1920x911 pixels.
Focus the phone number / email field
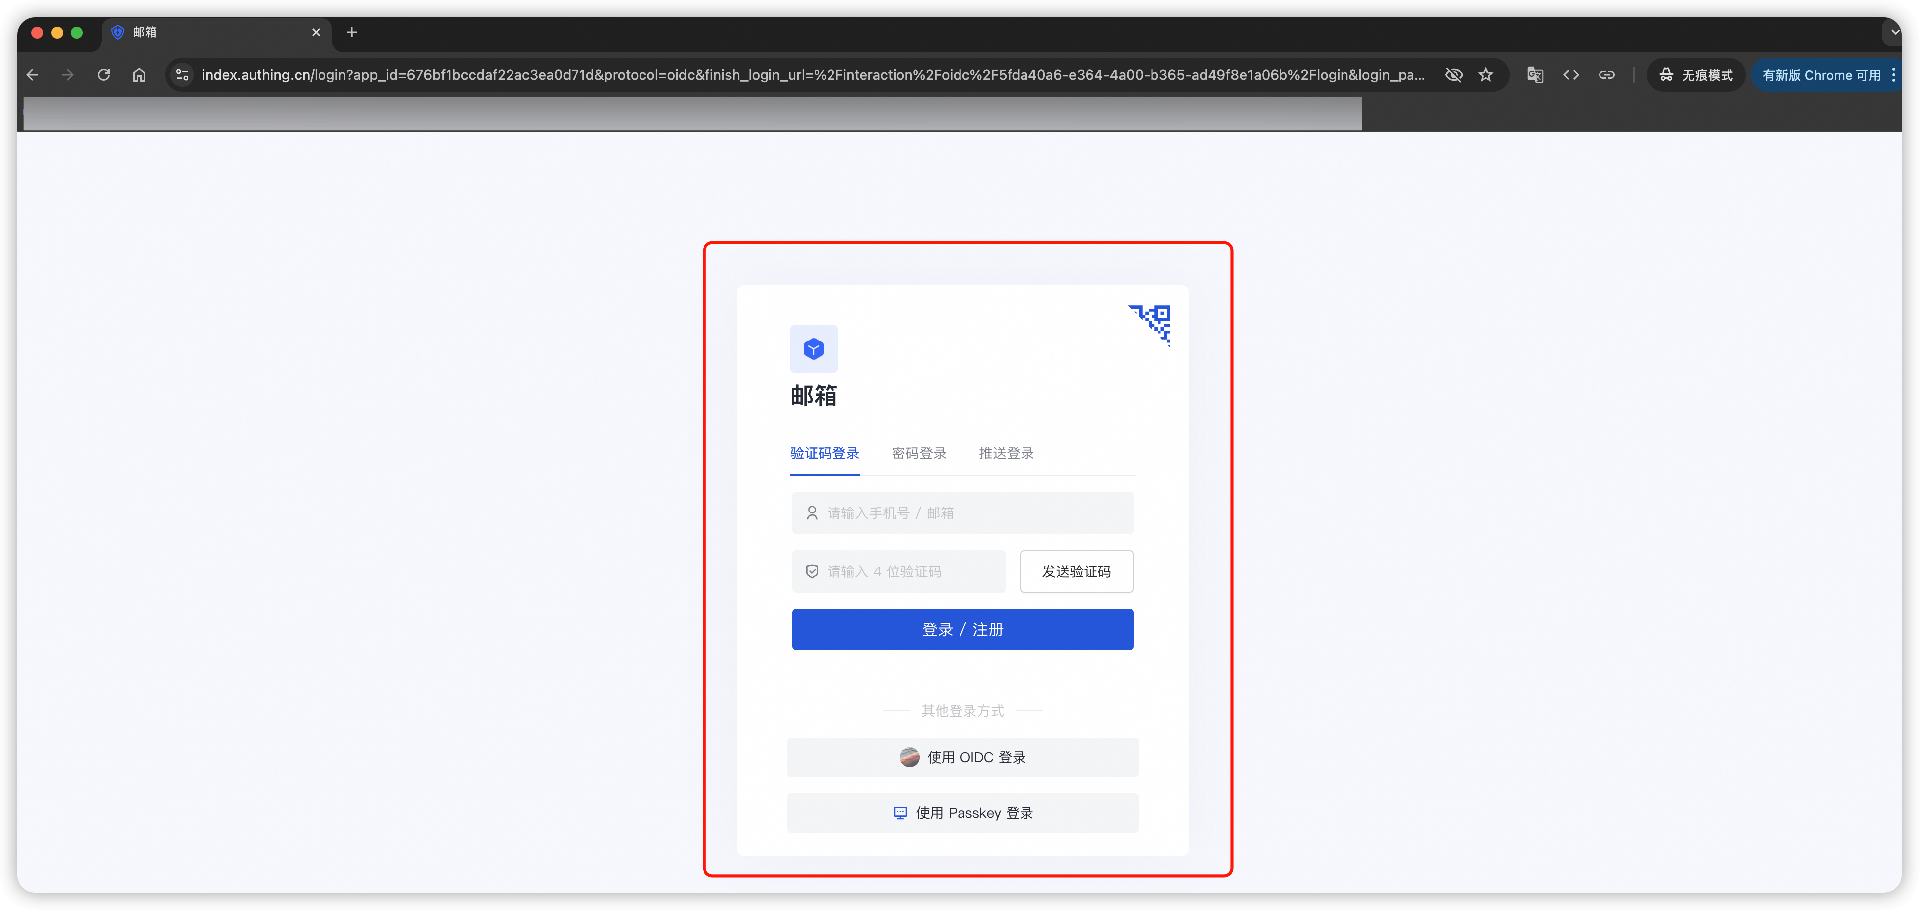click(963, 513)
